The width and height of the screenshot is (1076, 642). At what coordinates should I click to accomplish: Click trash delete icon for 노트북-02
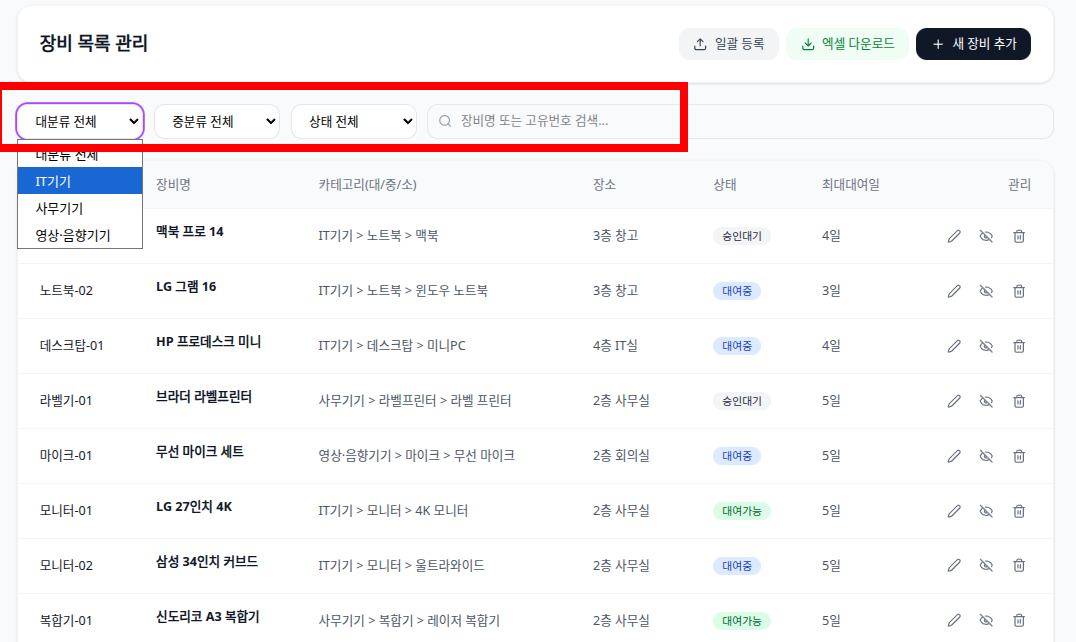point(1019,291)
